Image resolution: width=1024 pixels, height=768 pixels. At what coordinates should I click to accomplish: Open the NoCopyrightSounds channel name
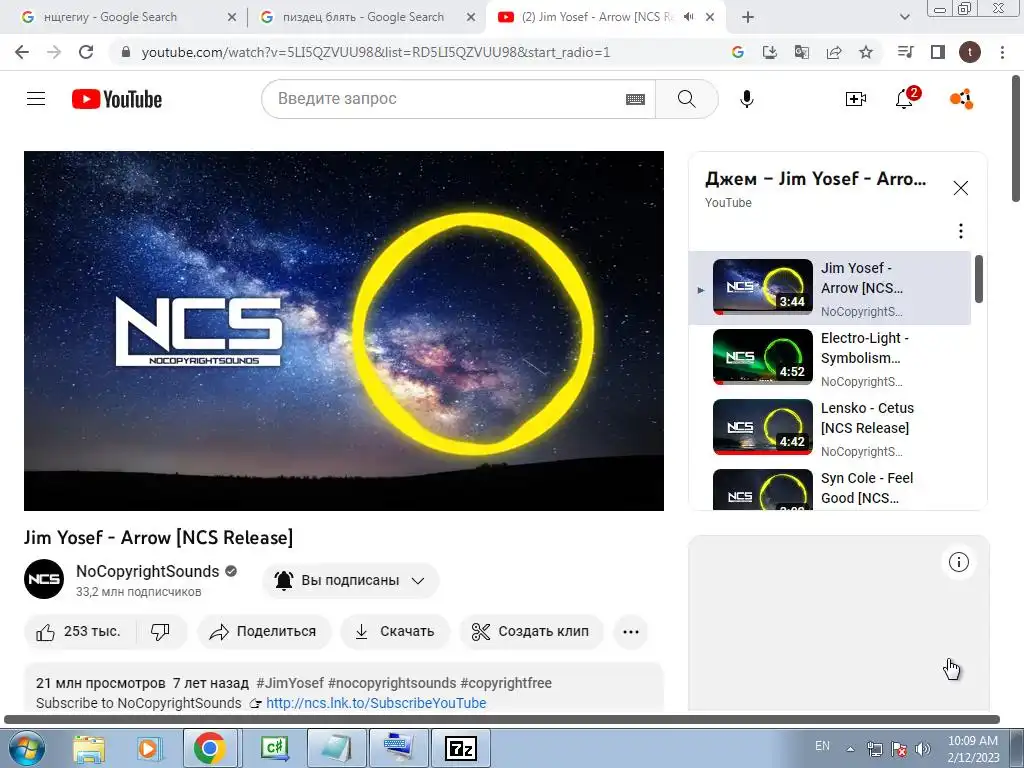click(148, 571)
